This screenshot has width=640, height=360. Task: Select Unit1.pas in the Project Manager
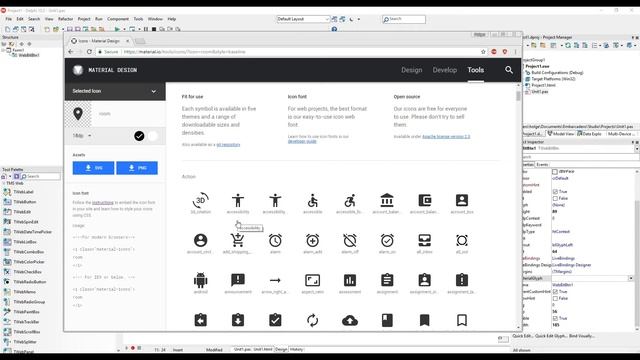click(x=540, y=92)
